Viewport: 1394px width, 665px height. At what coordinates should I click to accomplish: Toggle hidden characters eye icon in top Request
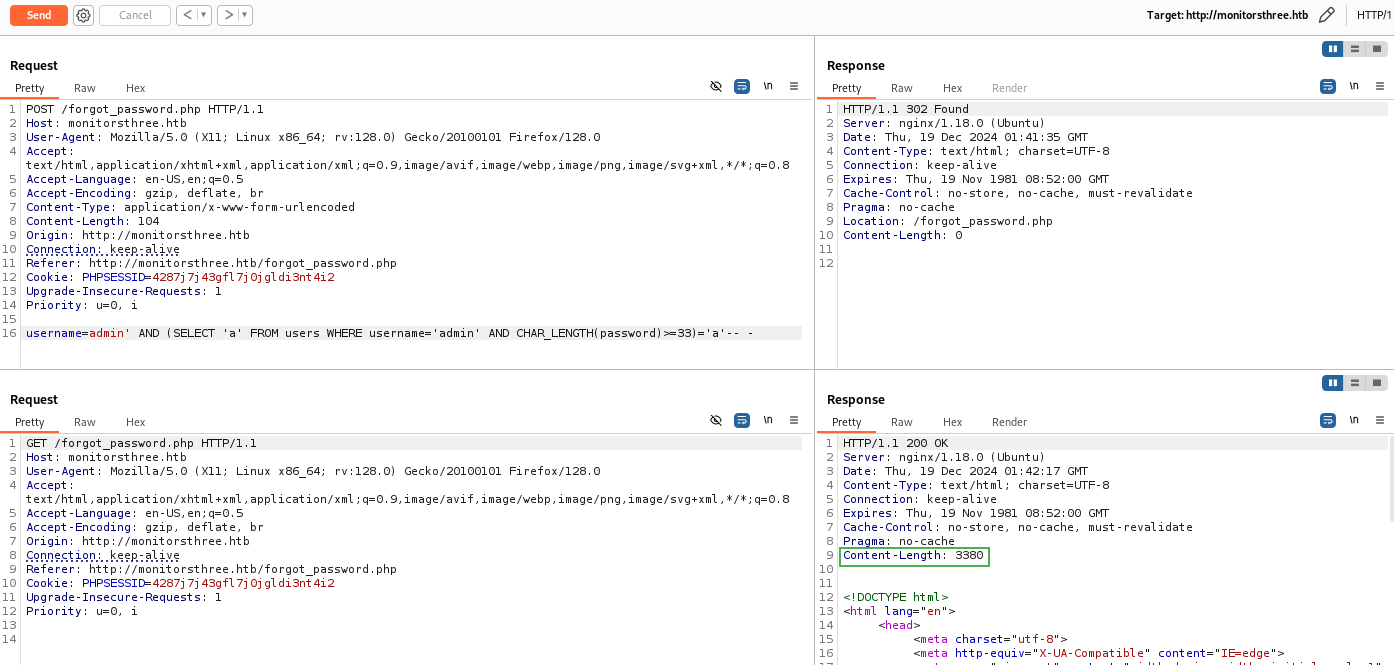(716, 87)
